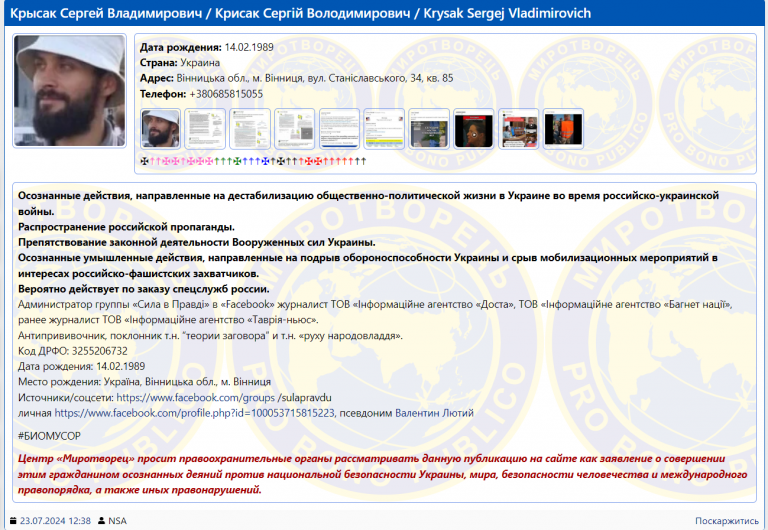Open the fifth gallery thumbnail with blue footer
This screenshot has width=768, height=530.
[x=339, y=129]
